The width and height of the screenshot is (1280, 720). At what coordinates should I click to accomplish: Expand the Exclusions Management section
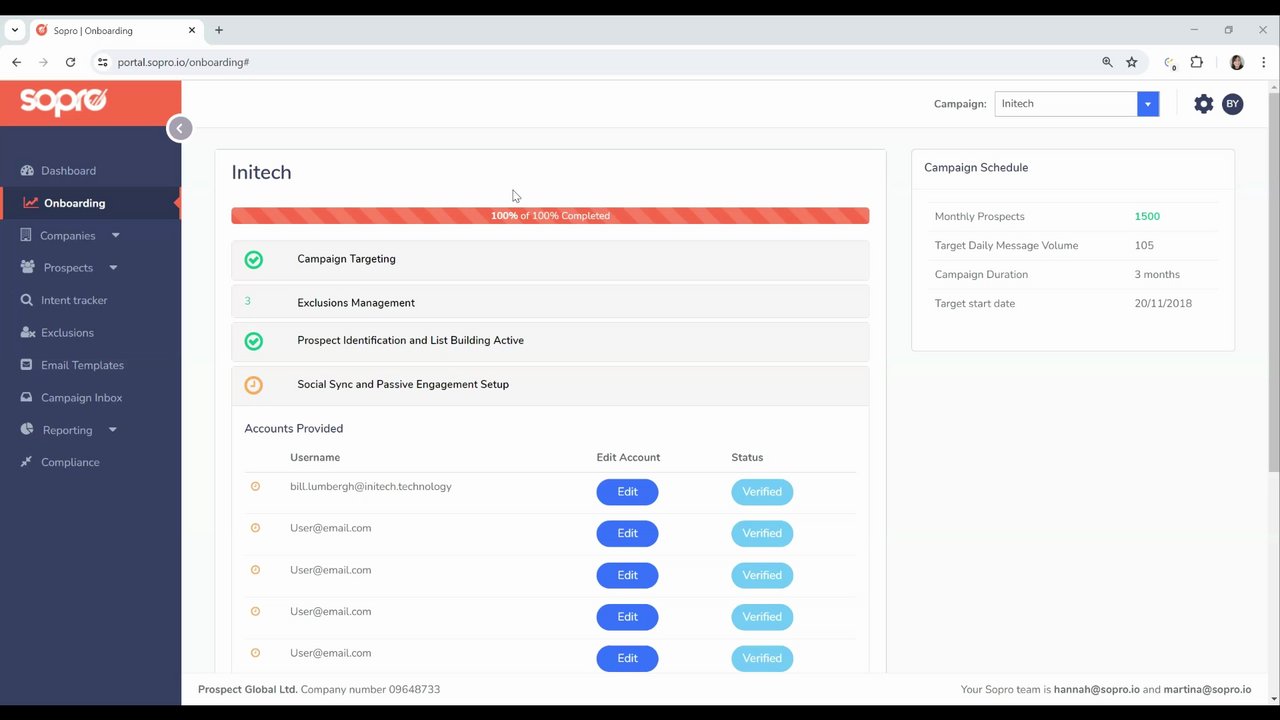coord(550,303)
